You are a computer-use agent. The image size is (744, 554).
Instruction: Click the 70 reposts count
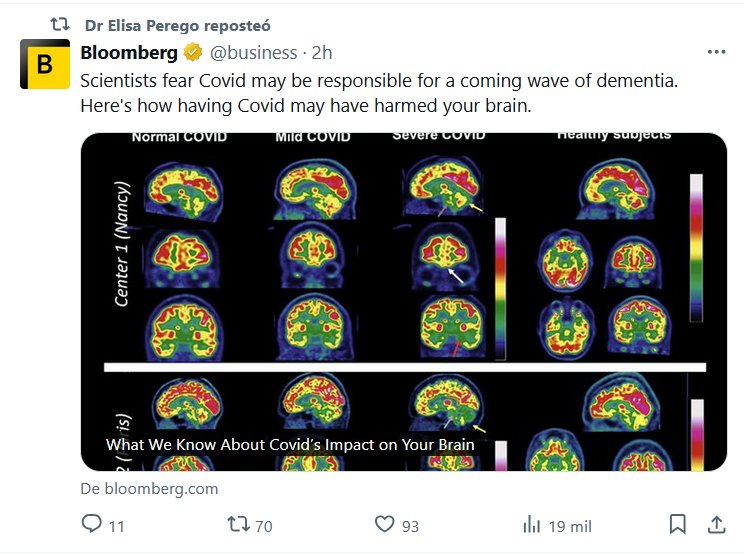coord(263,525)
